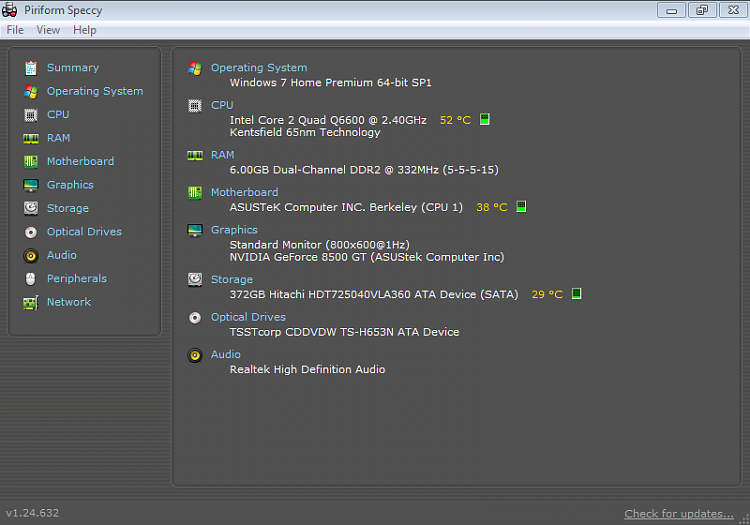
Task: Open Motherboard section from sidebar
Action: [x=80, y=162]
